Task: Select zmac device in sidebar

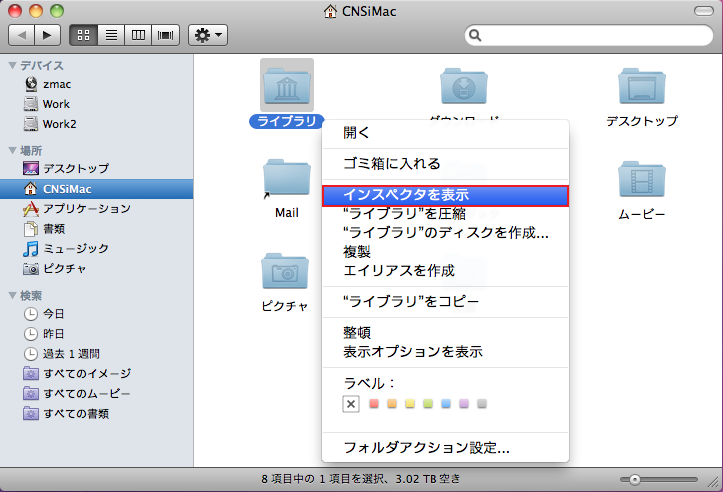Action: tap(56, 84)
